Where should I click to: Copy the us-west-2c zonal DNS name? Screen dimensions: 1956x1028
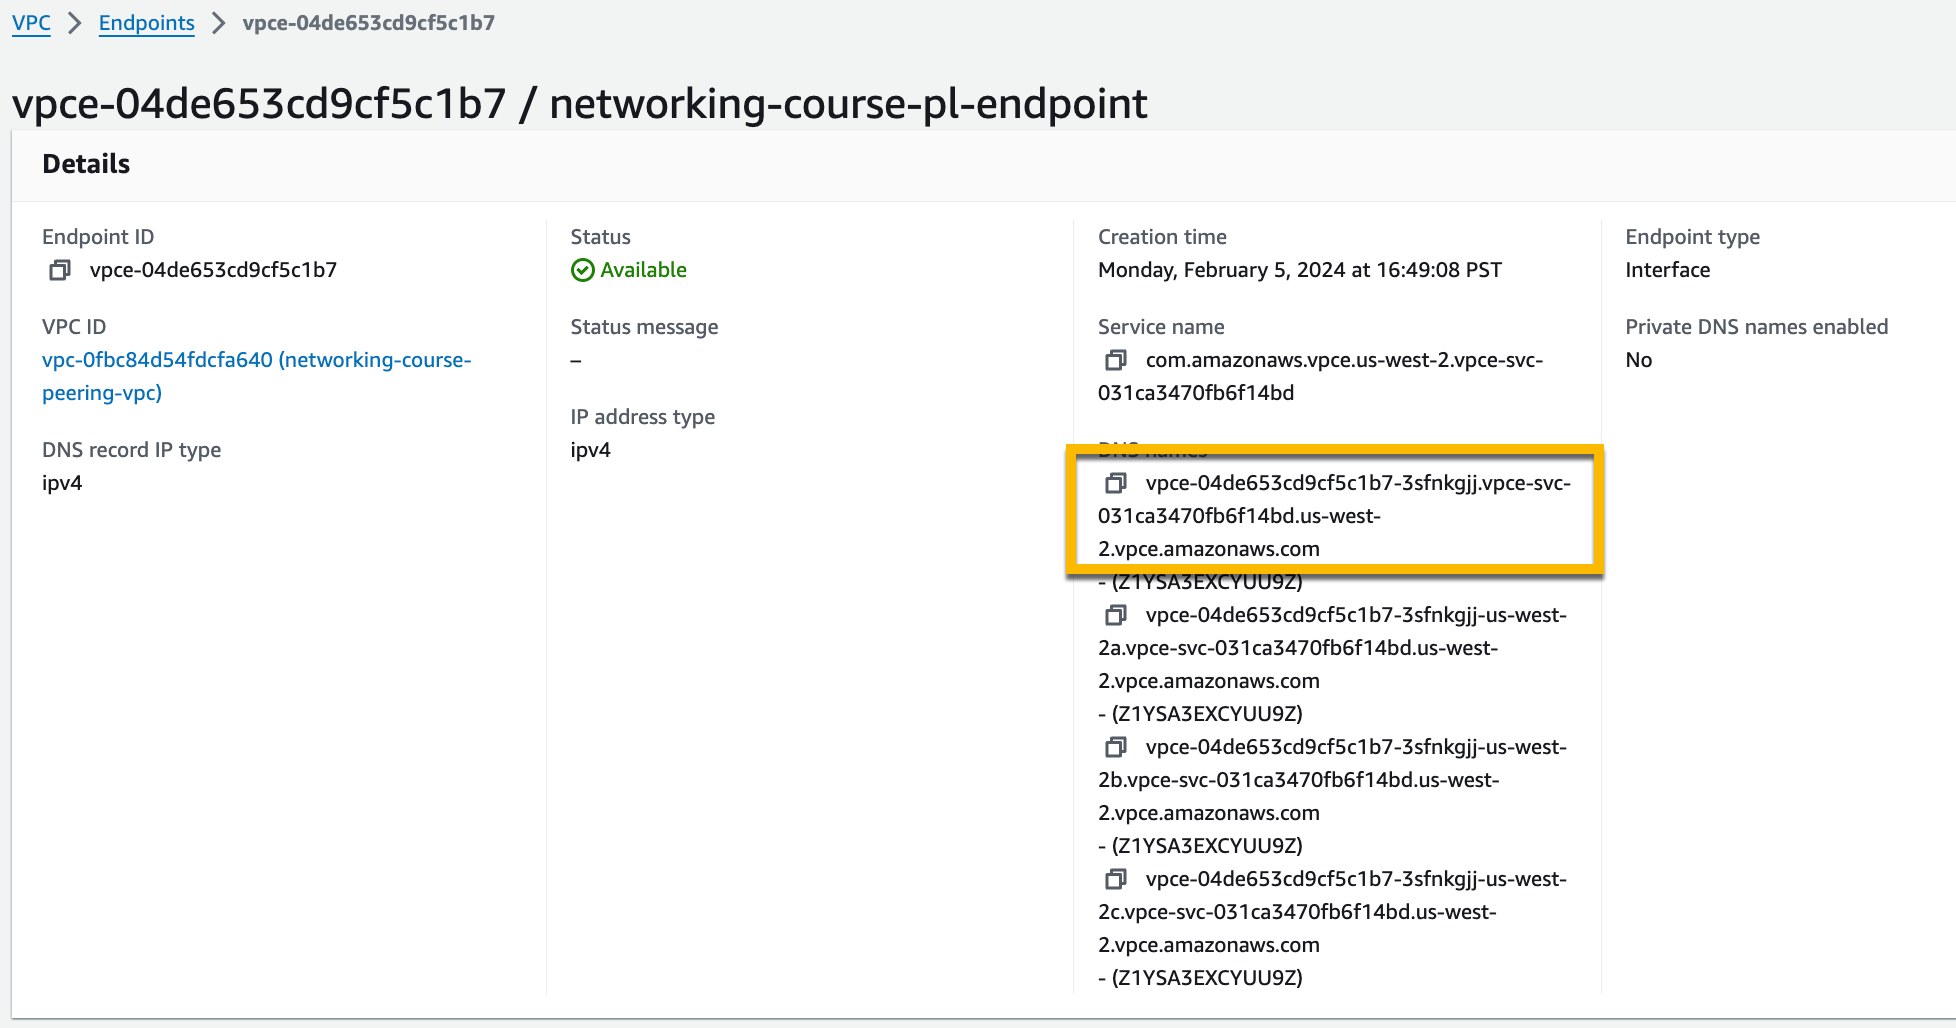(x=1113, y=880)
